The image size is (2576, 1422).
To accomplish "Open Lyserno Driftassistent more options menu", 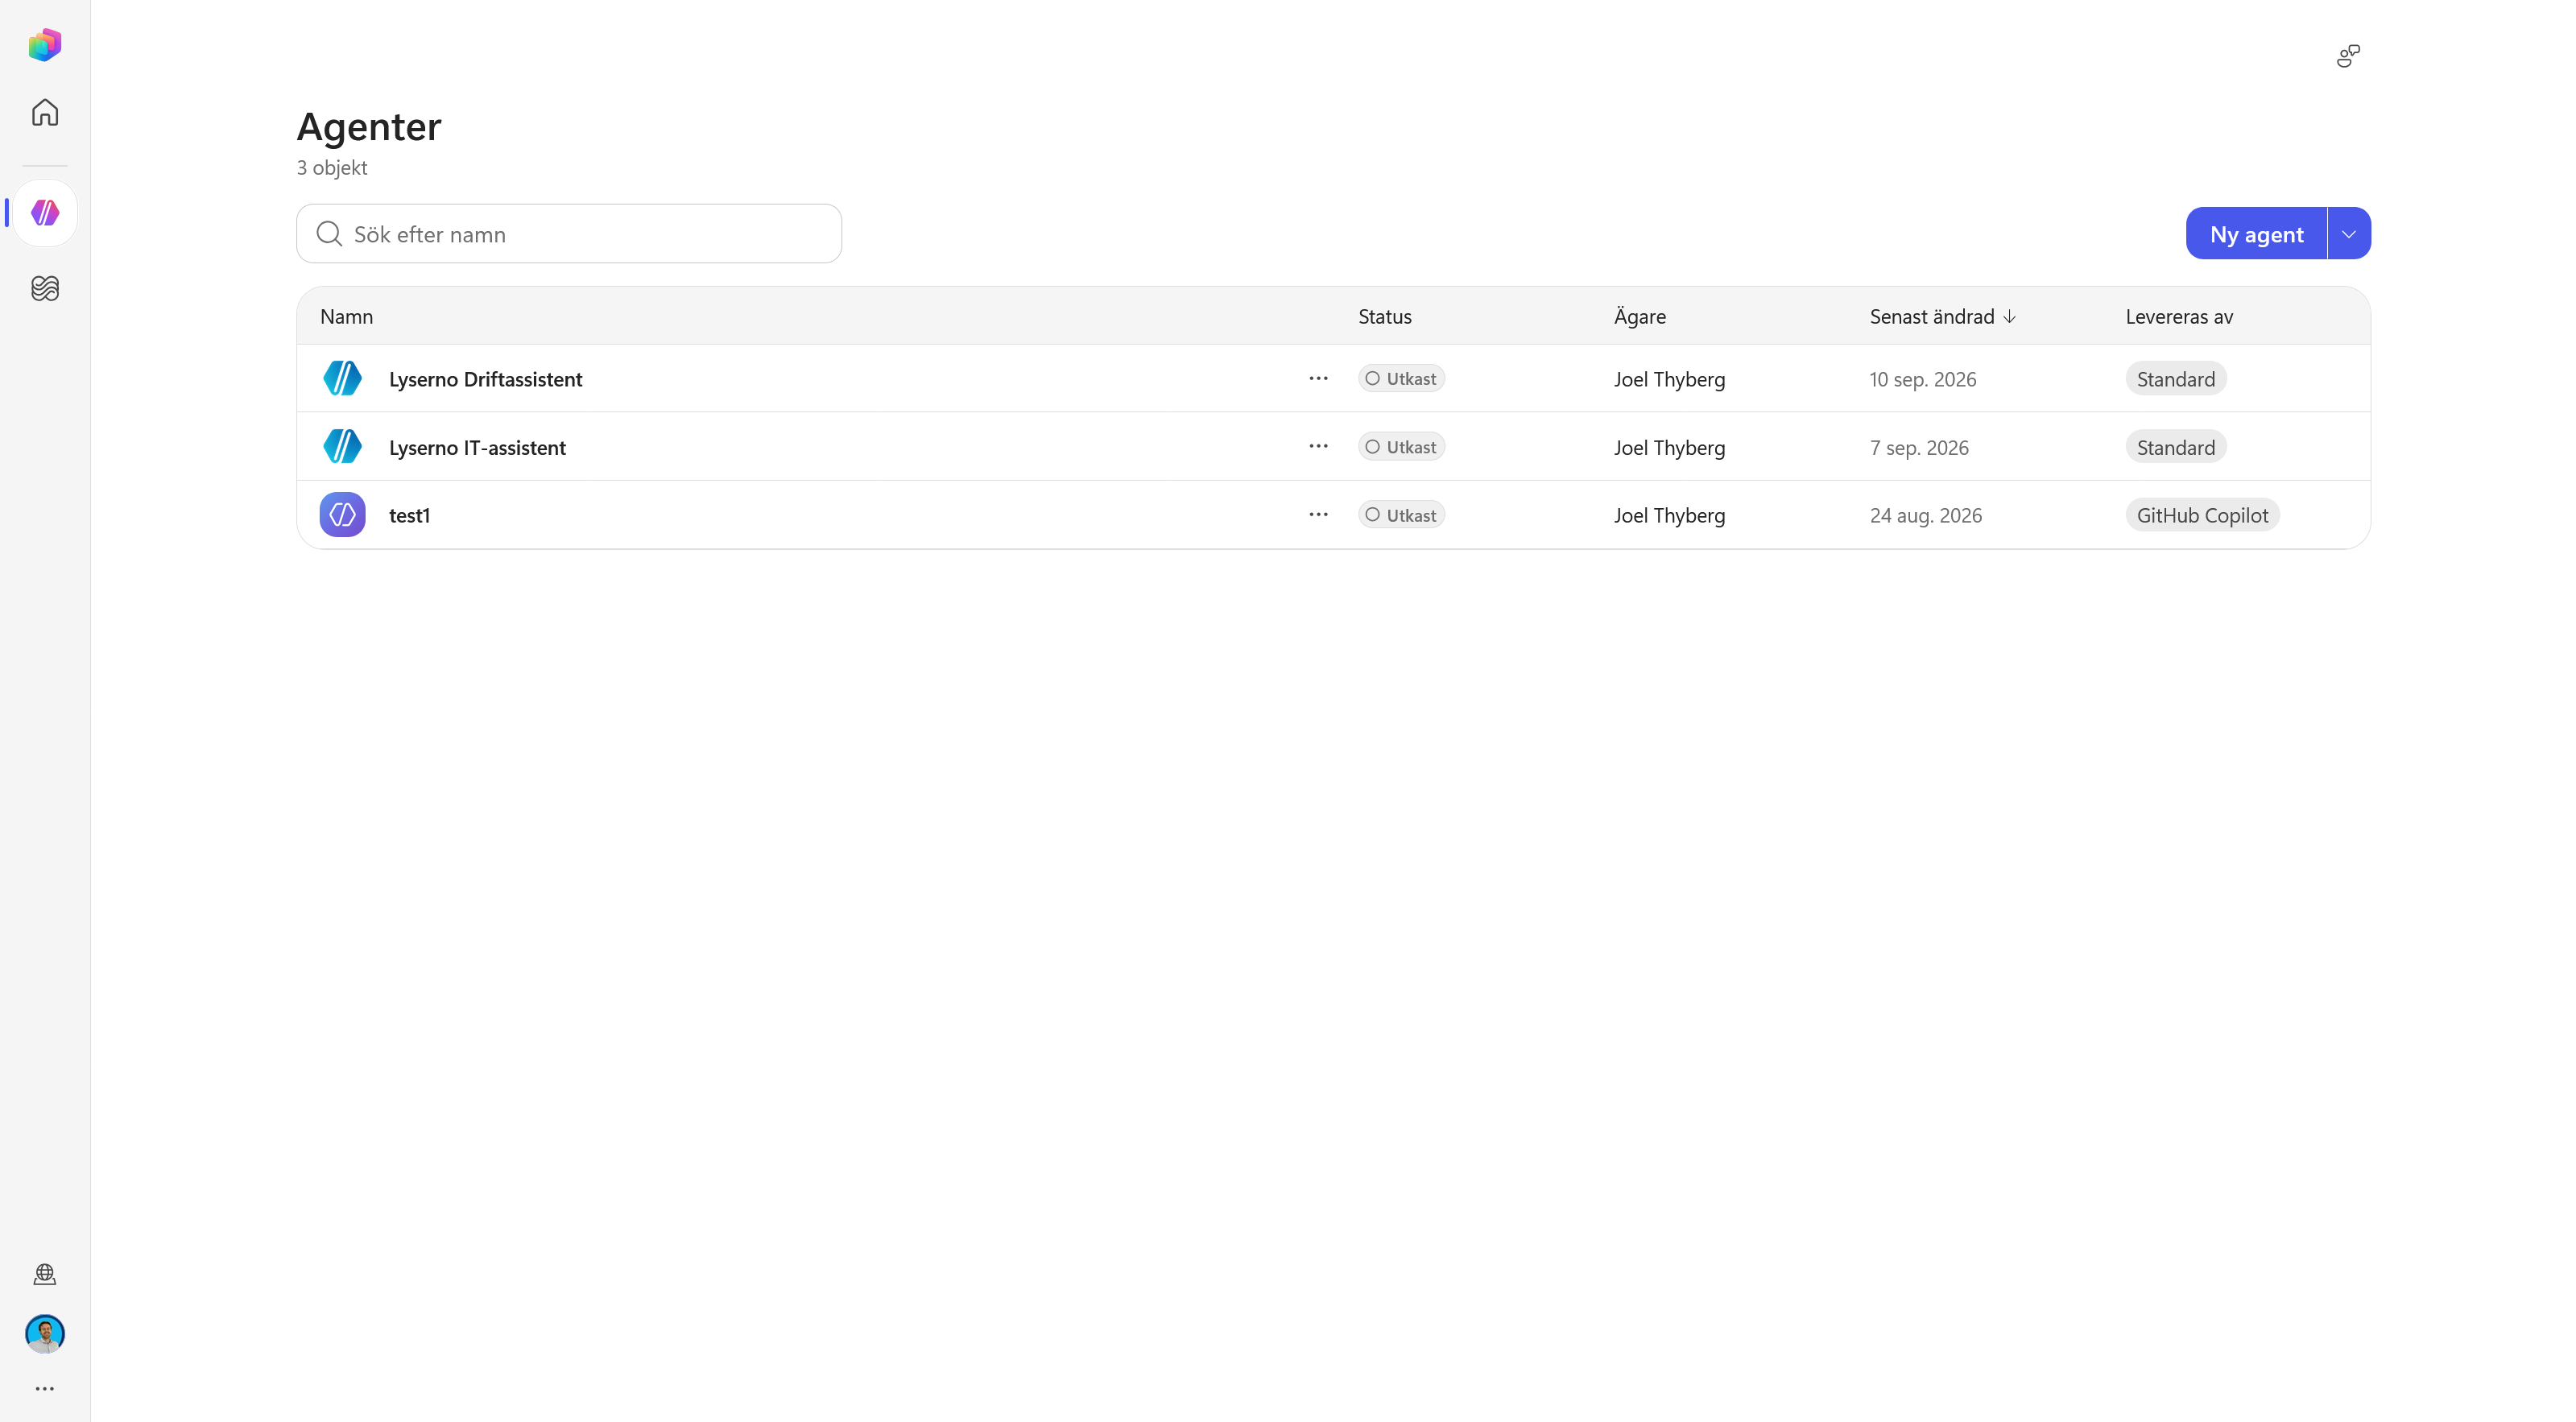I will [x=1318, y=378].
